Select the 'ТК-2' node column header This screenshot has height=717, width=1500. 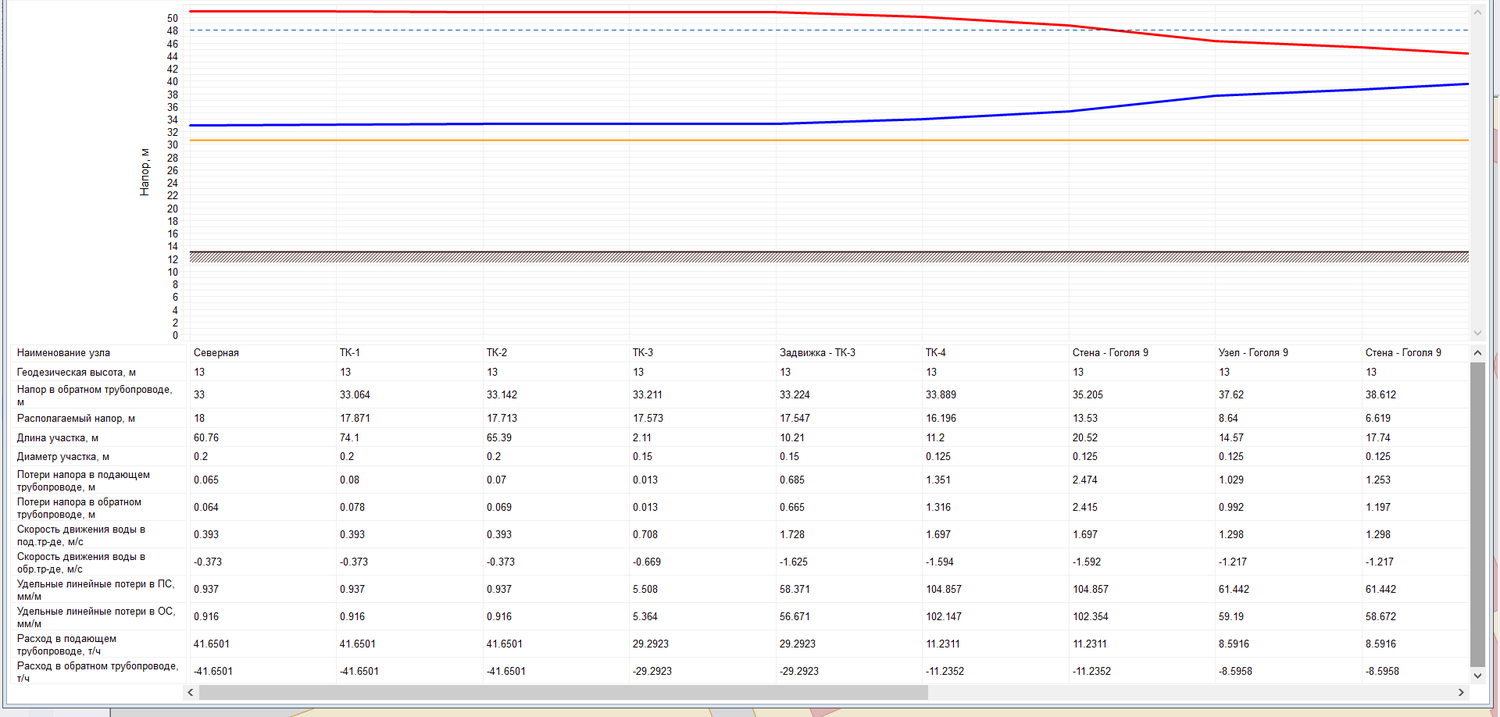tap(496, 353)
